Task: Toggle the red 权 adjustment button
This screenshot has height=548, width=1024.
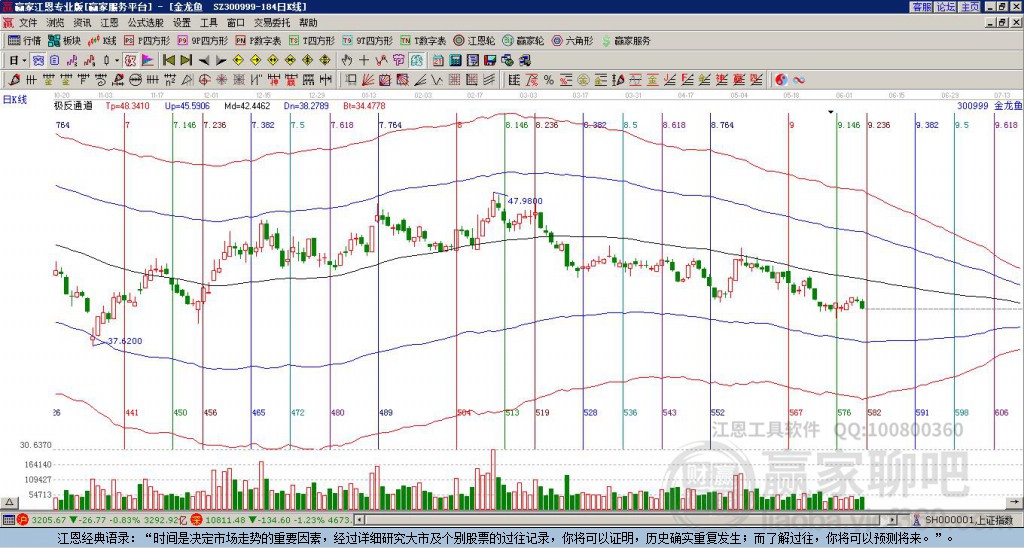Action: [x=131, y=61]
